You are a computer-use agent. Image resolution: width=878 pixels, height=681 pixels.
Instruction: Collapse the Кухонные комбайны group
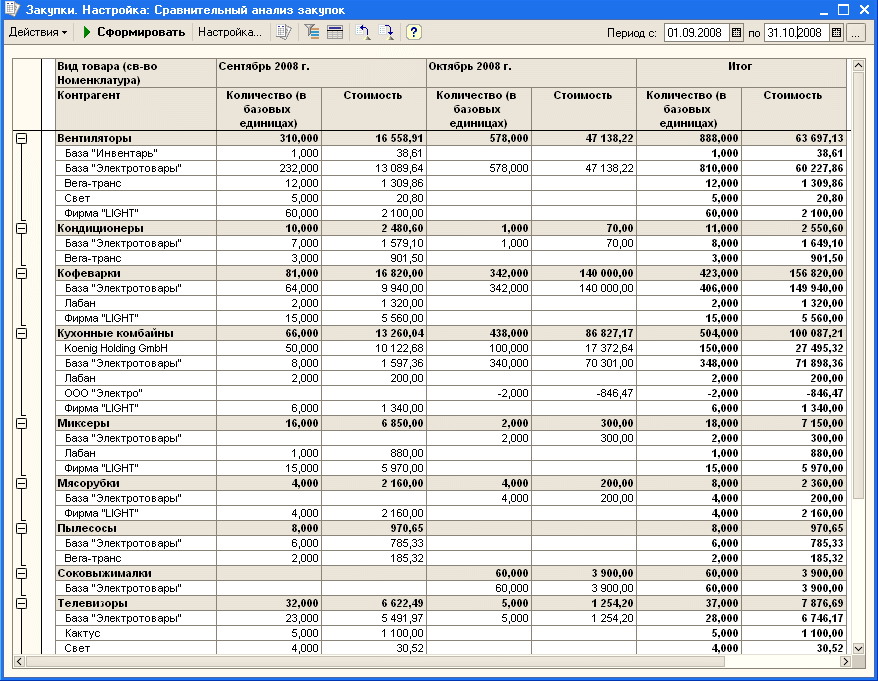[x=21, y=333]
